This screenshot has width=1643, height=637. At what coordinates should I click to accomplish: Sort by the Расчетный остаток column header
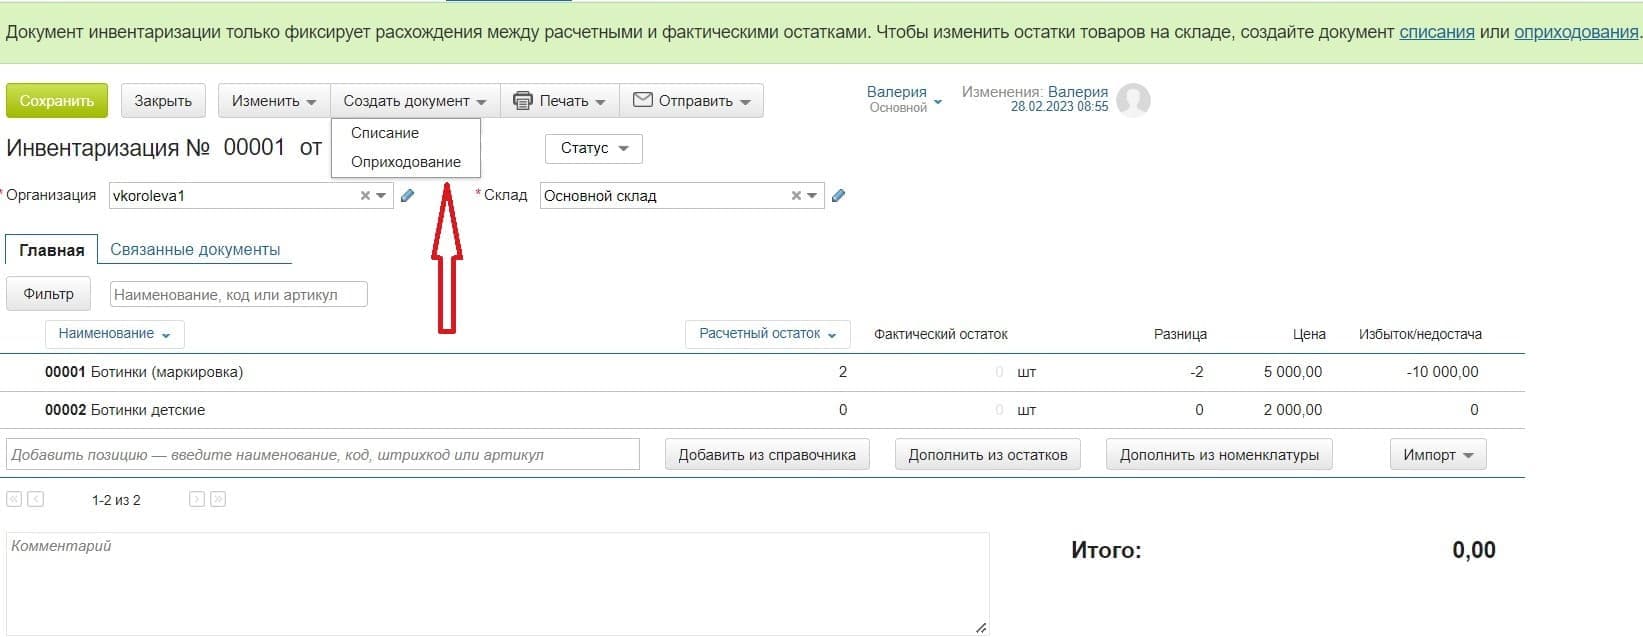[767, 334]
